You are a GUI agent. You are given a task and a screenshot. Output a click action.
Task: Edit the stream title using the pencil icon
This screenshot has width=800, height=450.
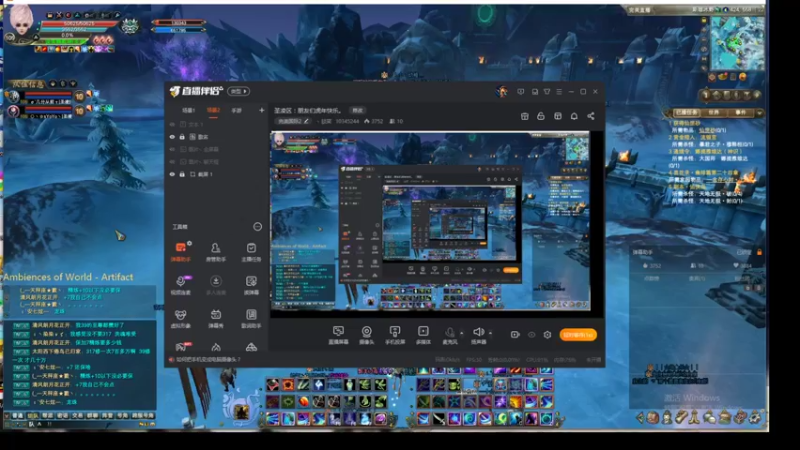(306, 121)
